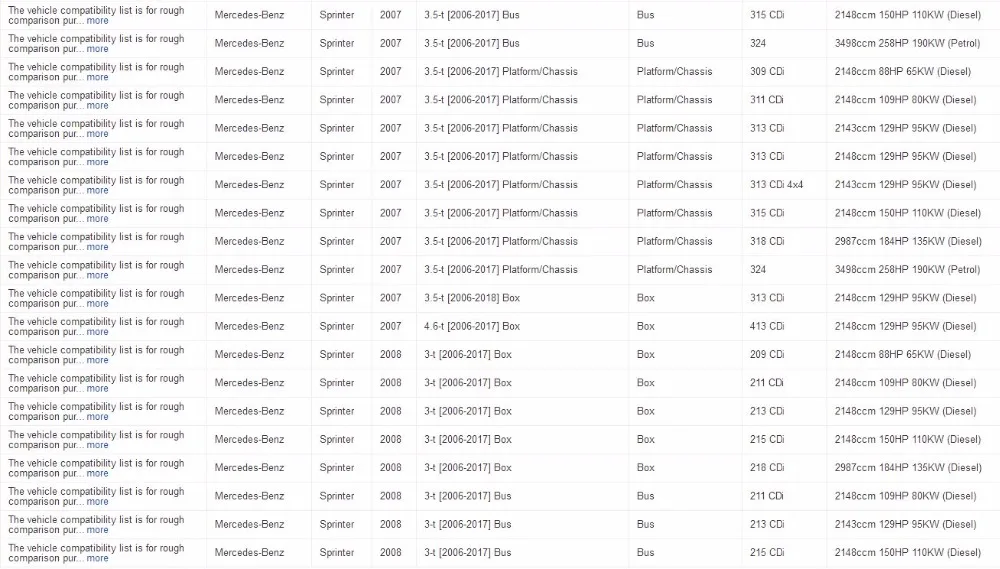Click 'Platform/Chassis' type cell in the 311 CDi row

coord(674,100)
